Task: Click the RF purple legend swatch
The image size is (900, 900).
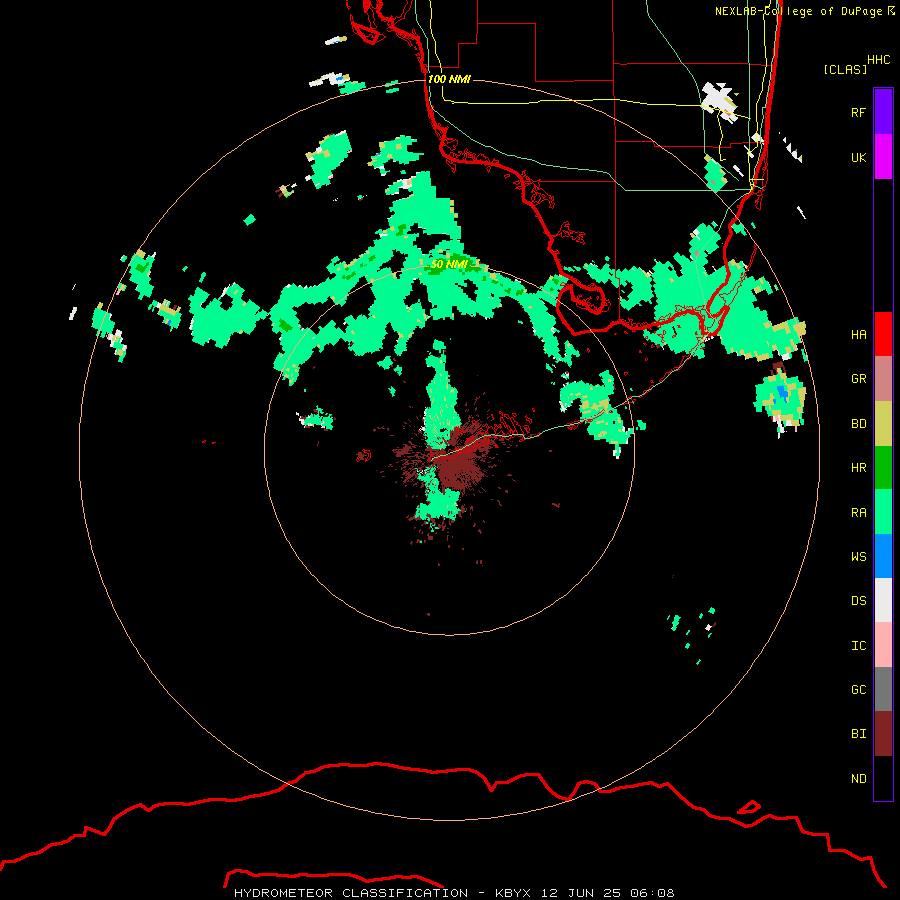Action: point(883,112)
